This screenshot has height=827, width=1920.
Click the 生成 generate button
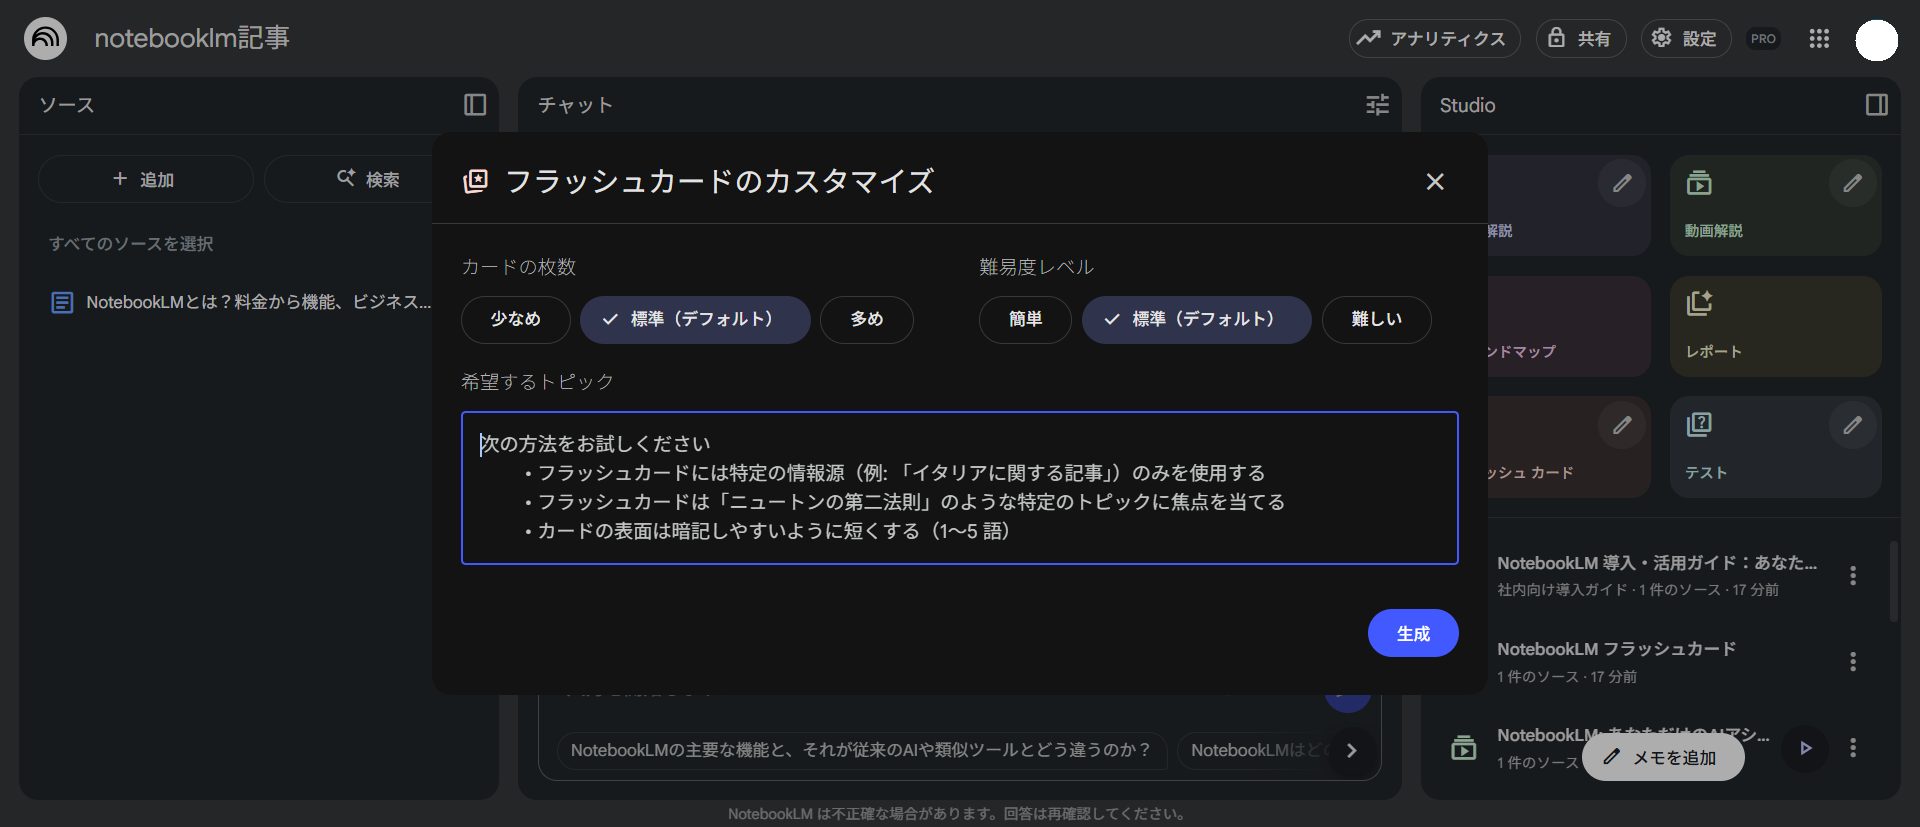(1413, 633)
